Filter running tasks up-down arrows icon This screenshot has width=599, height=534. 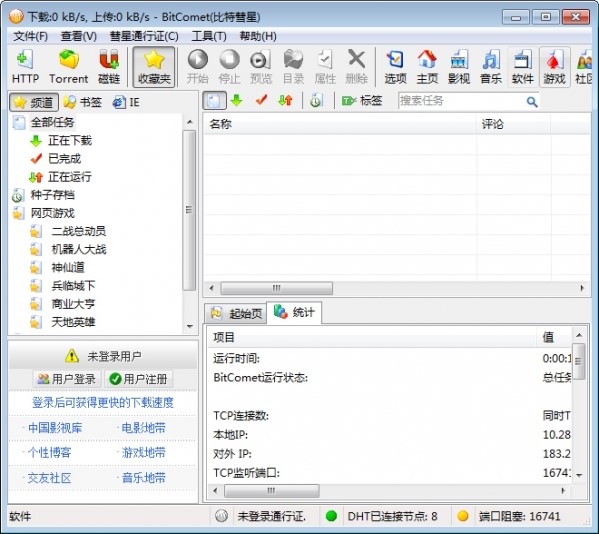(x=286, y=101)
